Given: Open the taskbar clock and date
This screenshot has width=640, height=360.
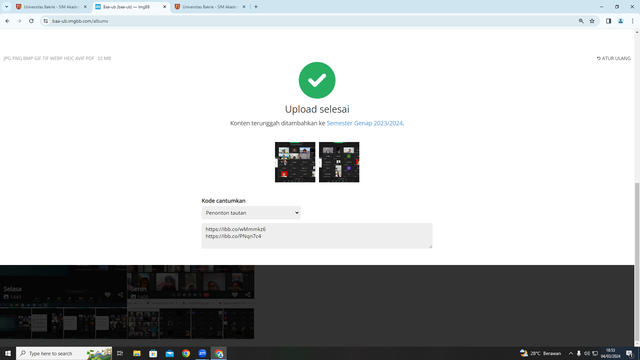Looking at the screenshot, I should [610, 353].
